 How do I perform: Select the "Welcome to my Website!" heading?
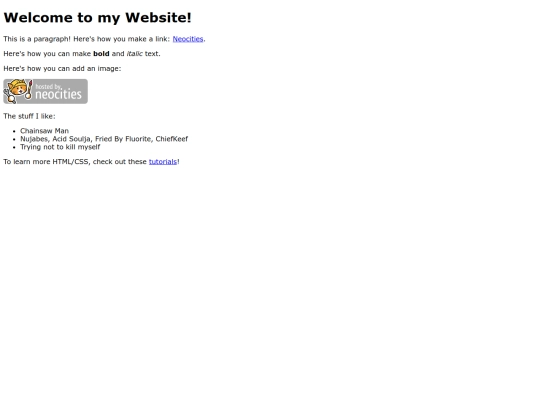tap(97, 18)
